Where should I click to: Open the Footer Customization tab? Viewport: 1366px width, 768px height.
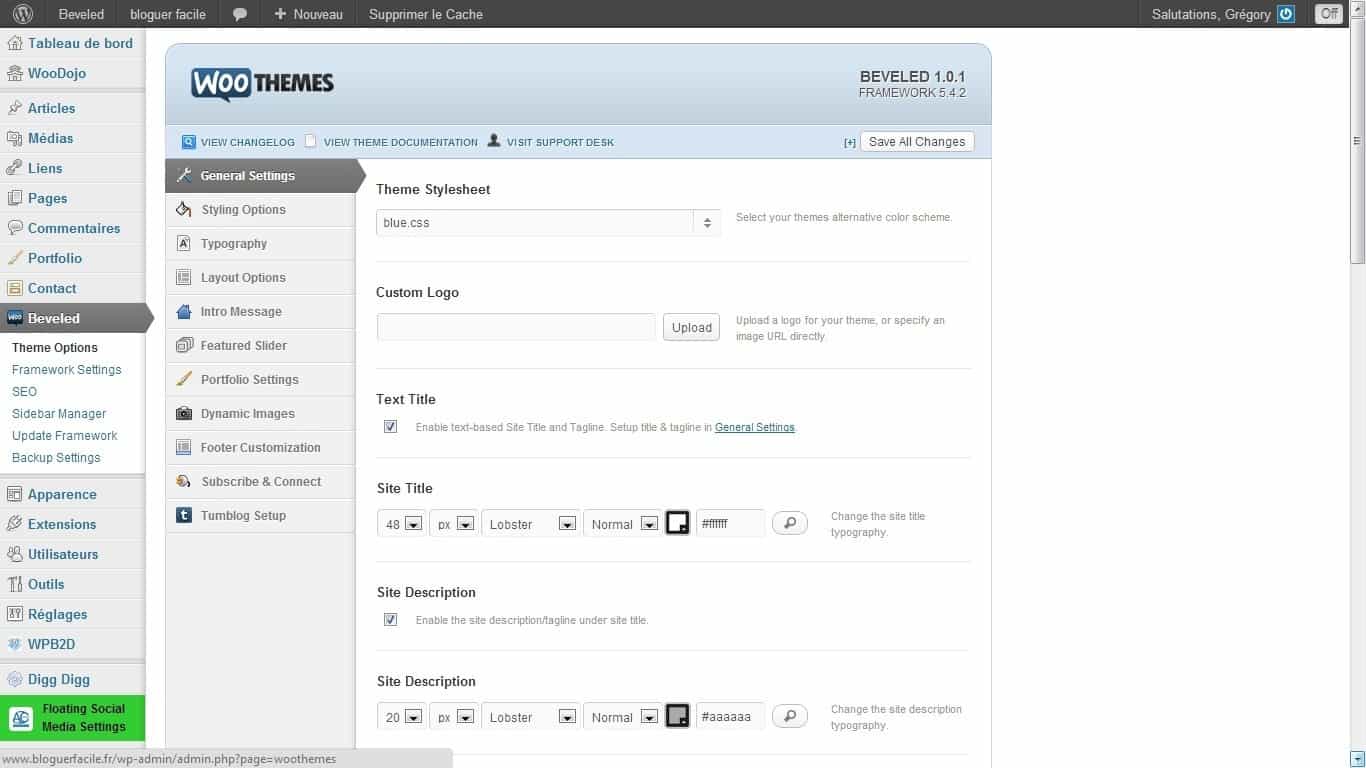[261, 447]
